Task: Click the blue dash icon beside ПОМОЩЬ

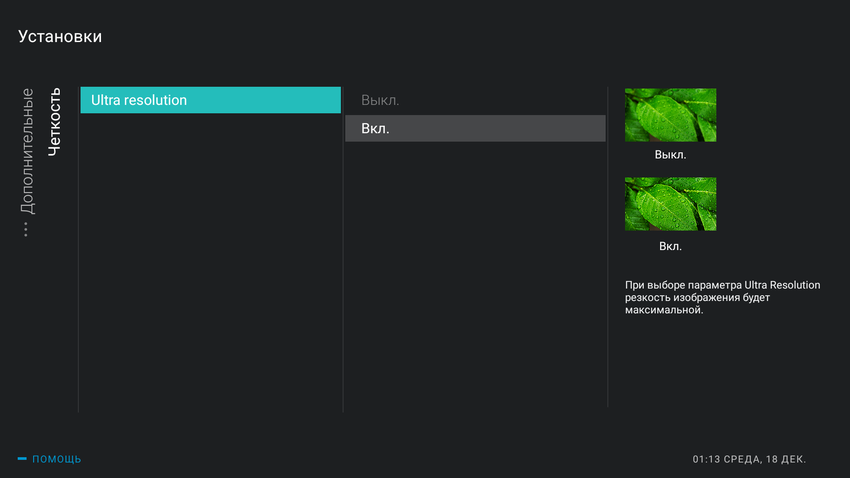Action: point(22,459)
